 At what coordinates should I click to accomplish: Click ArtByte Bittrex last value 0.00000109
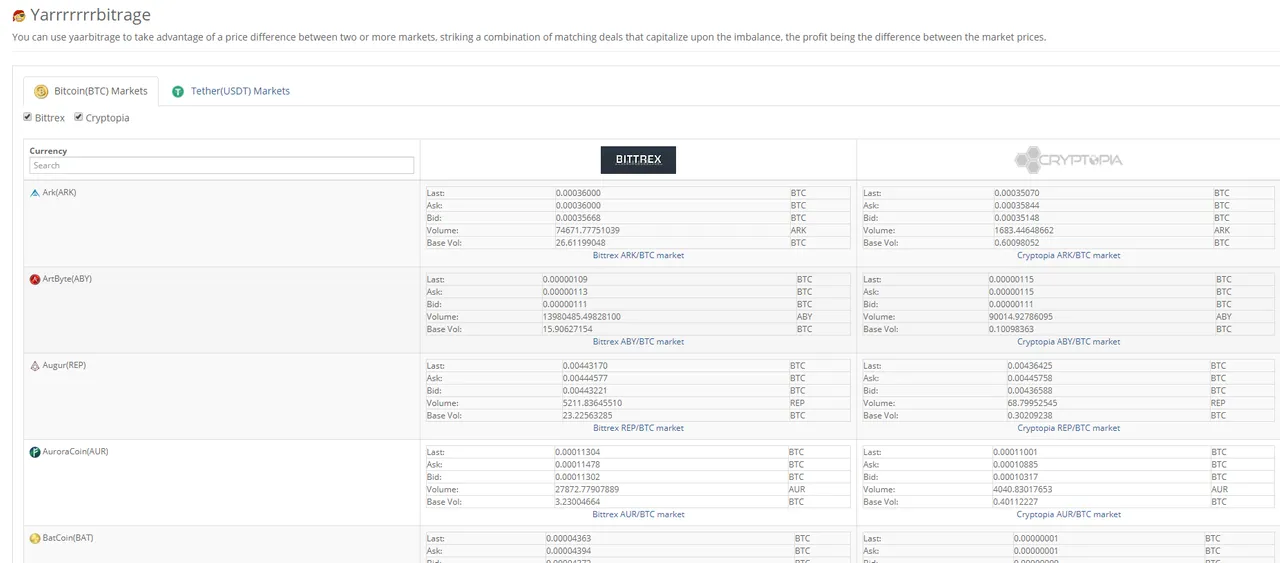565,279
